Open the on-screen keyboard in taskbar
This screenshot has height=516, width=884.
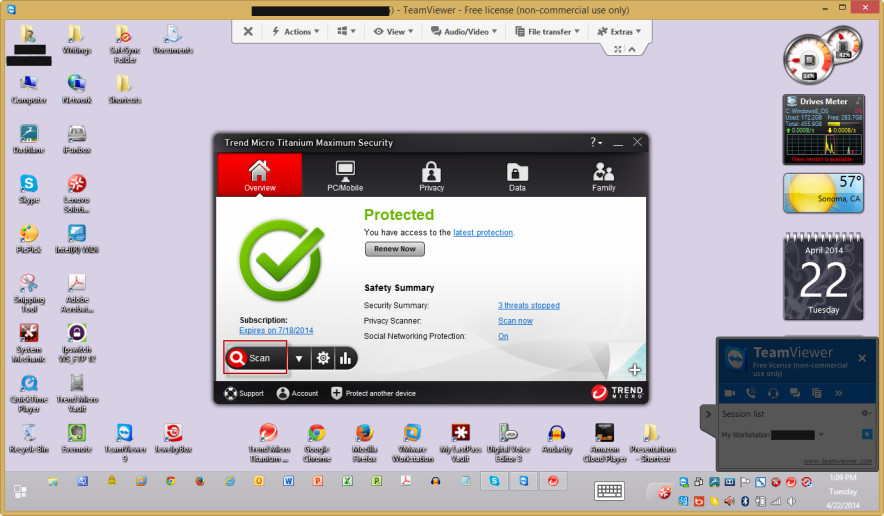coord(610,491)
